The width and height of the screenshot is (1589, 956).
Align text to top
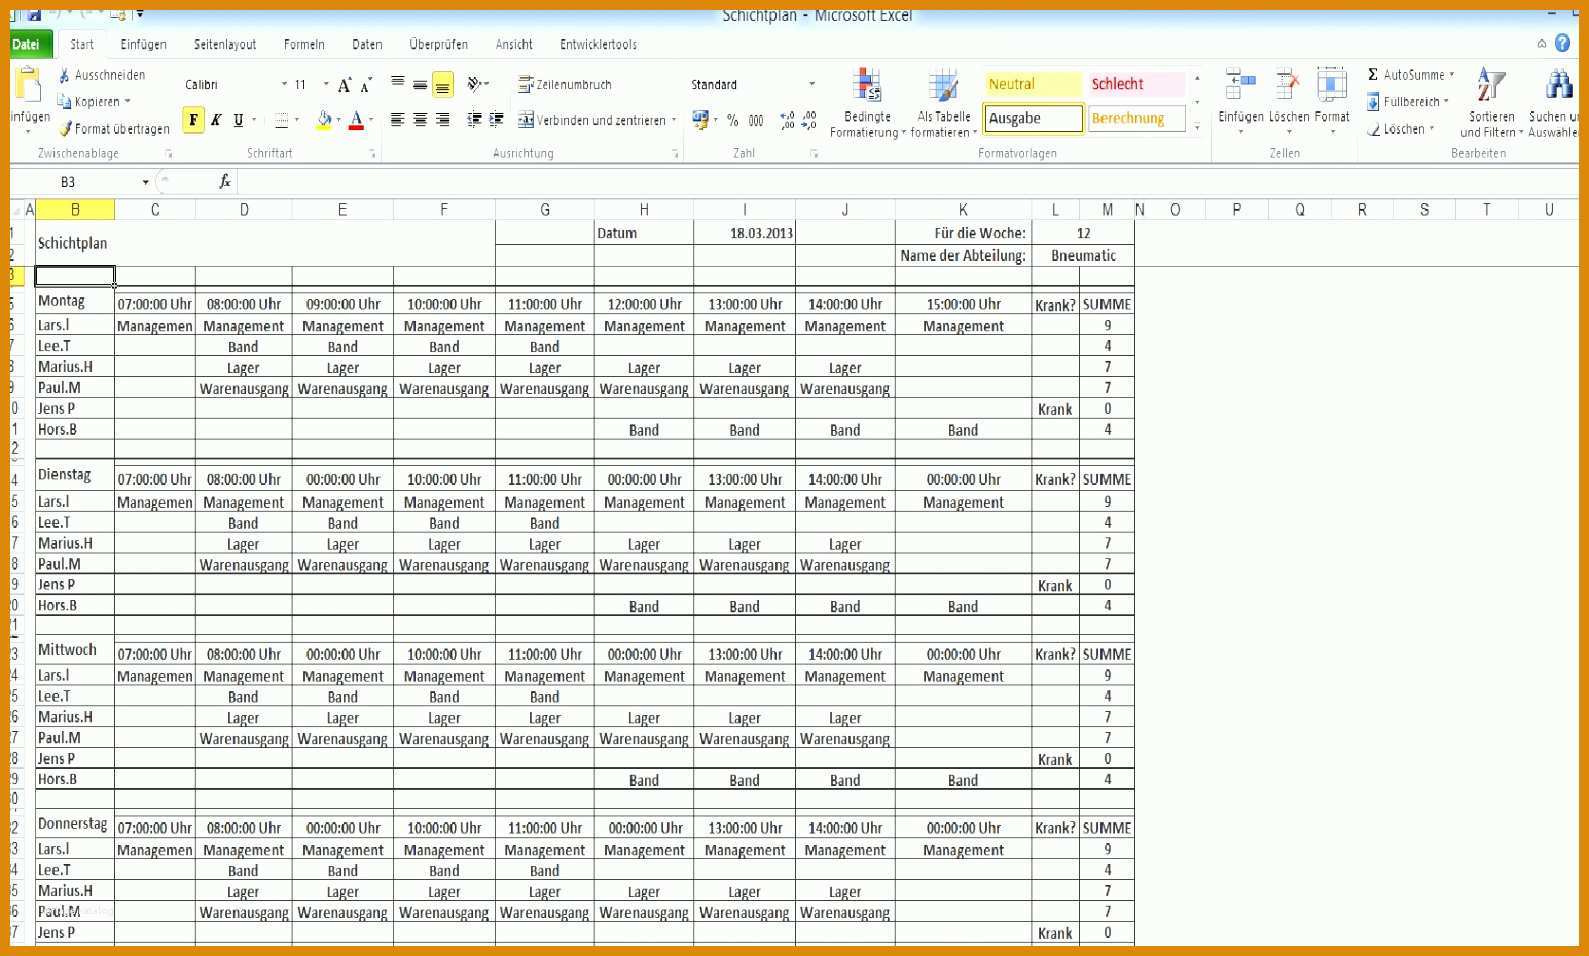click(x=397, y=84)
